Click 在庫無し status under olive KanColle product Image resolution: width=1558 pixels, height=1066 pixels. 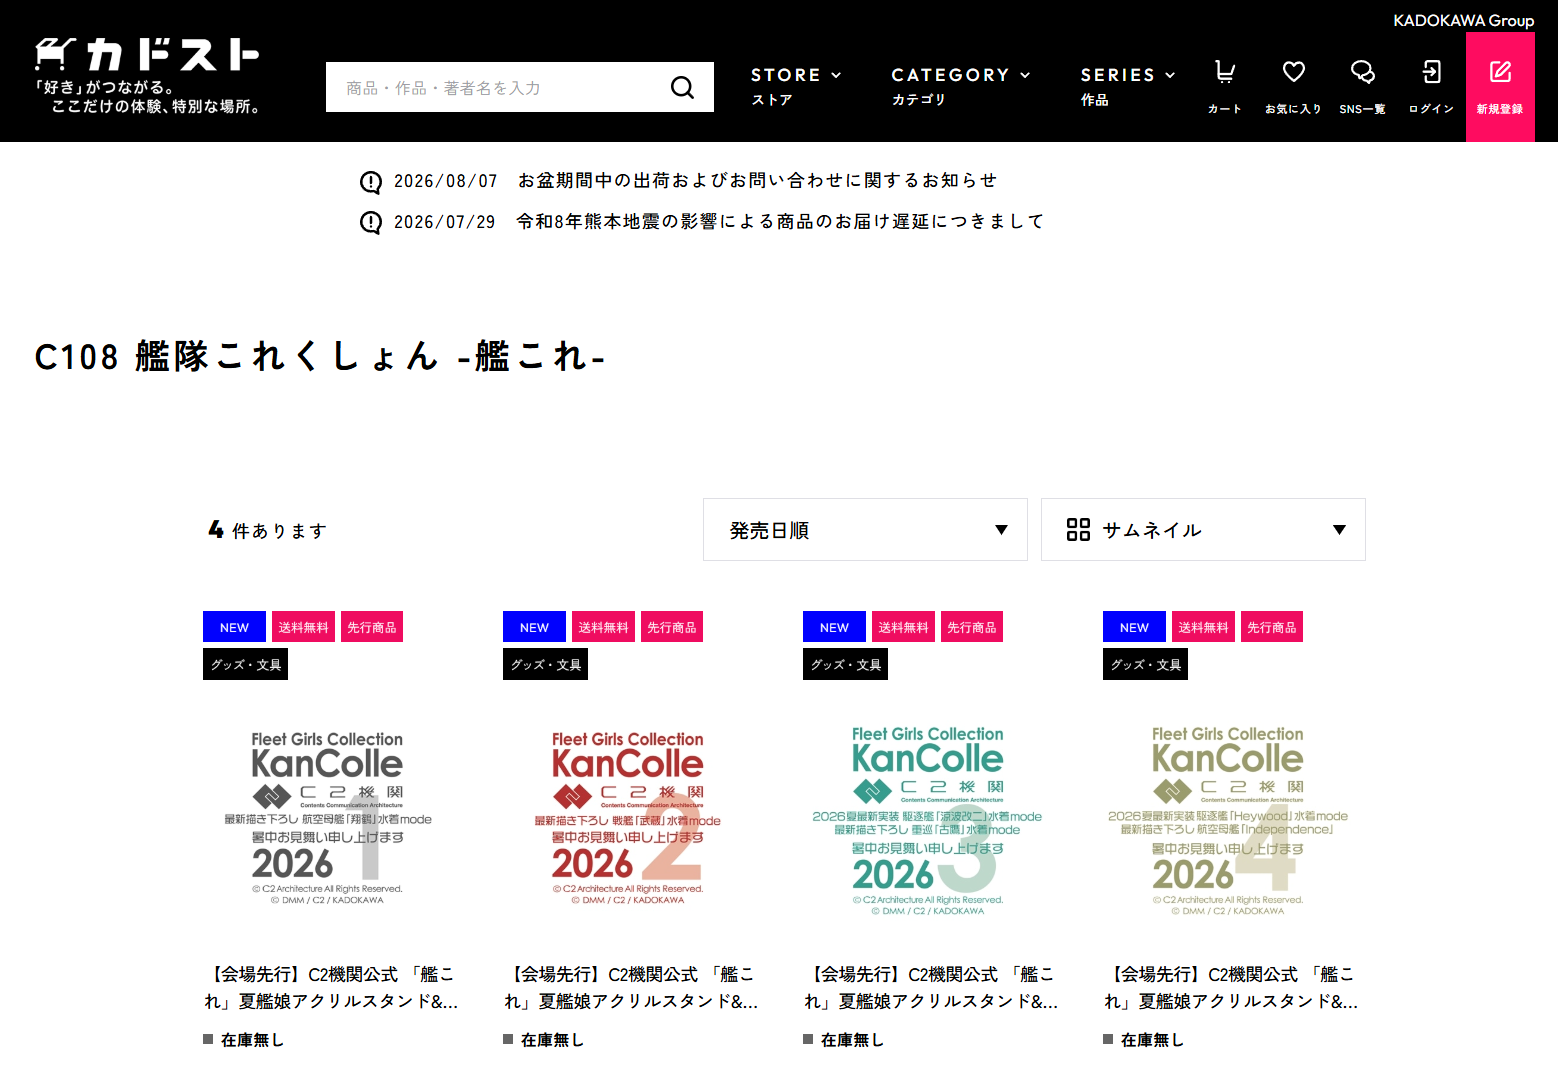(1143, 1040)
